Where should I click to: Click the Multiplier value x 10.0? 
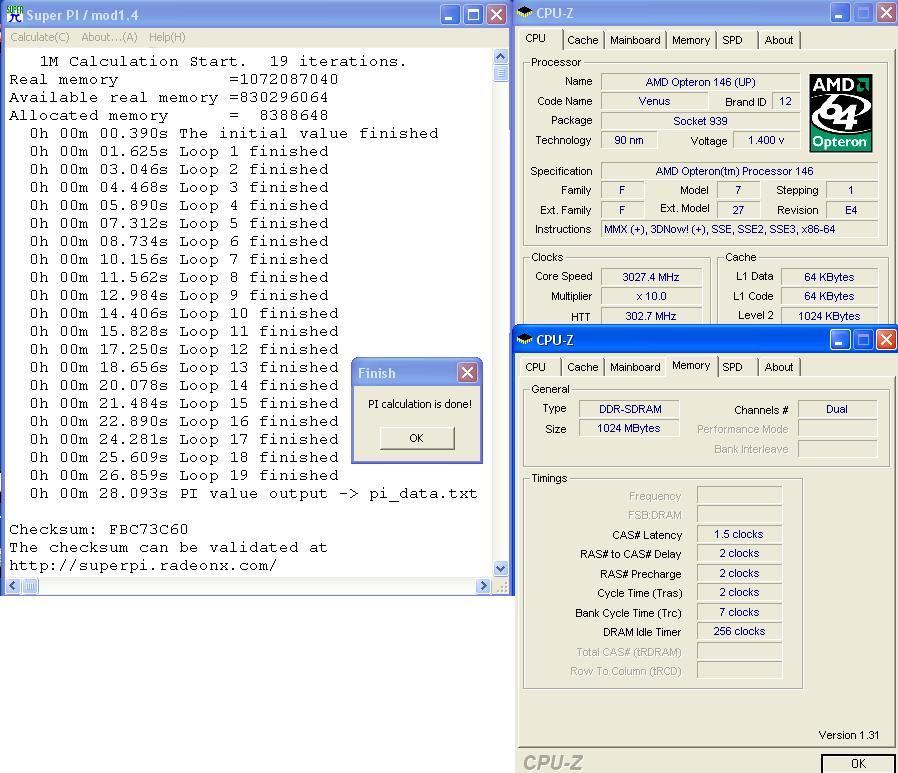651,297
